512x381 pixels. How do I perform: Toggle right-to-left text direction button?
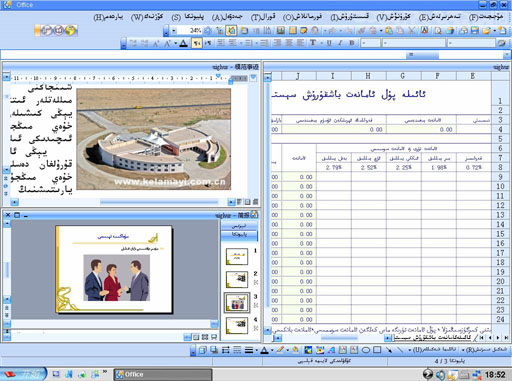coord(197,43)
